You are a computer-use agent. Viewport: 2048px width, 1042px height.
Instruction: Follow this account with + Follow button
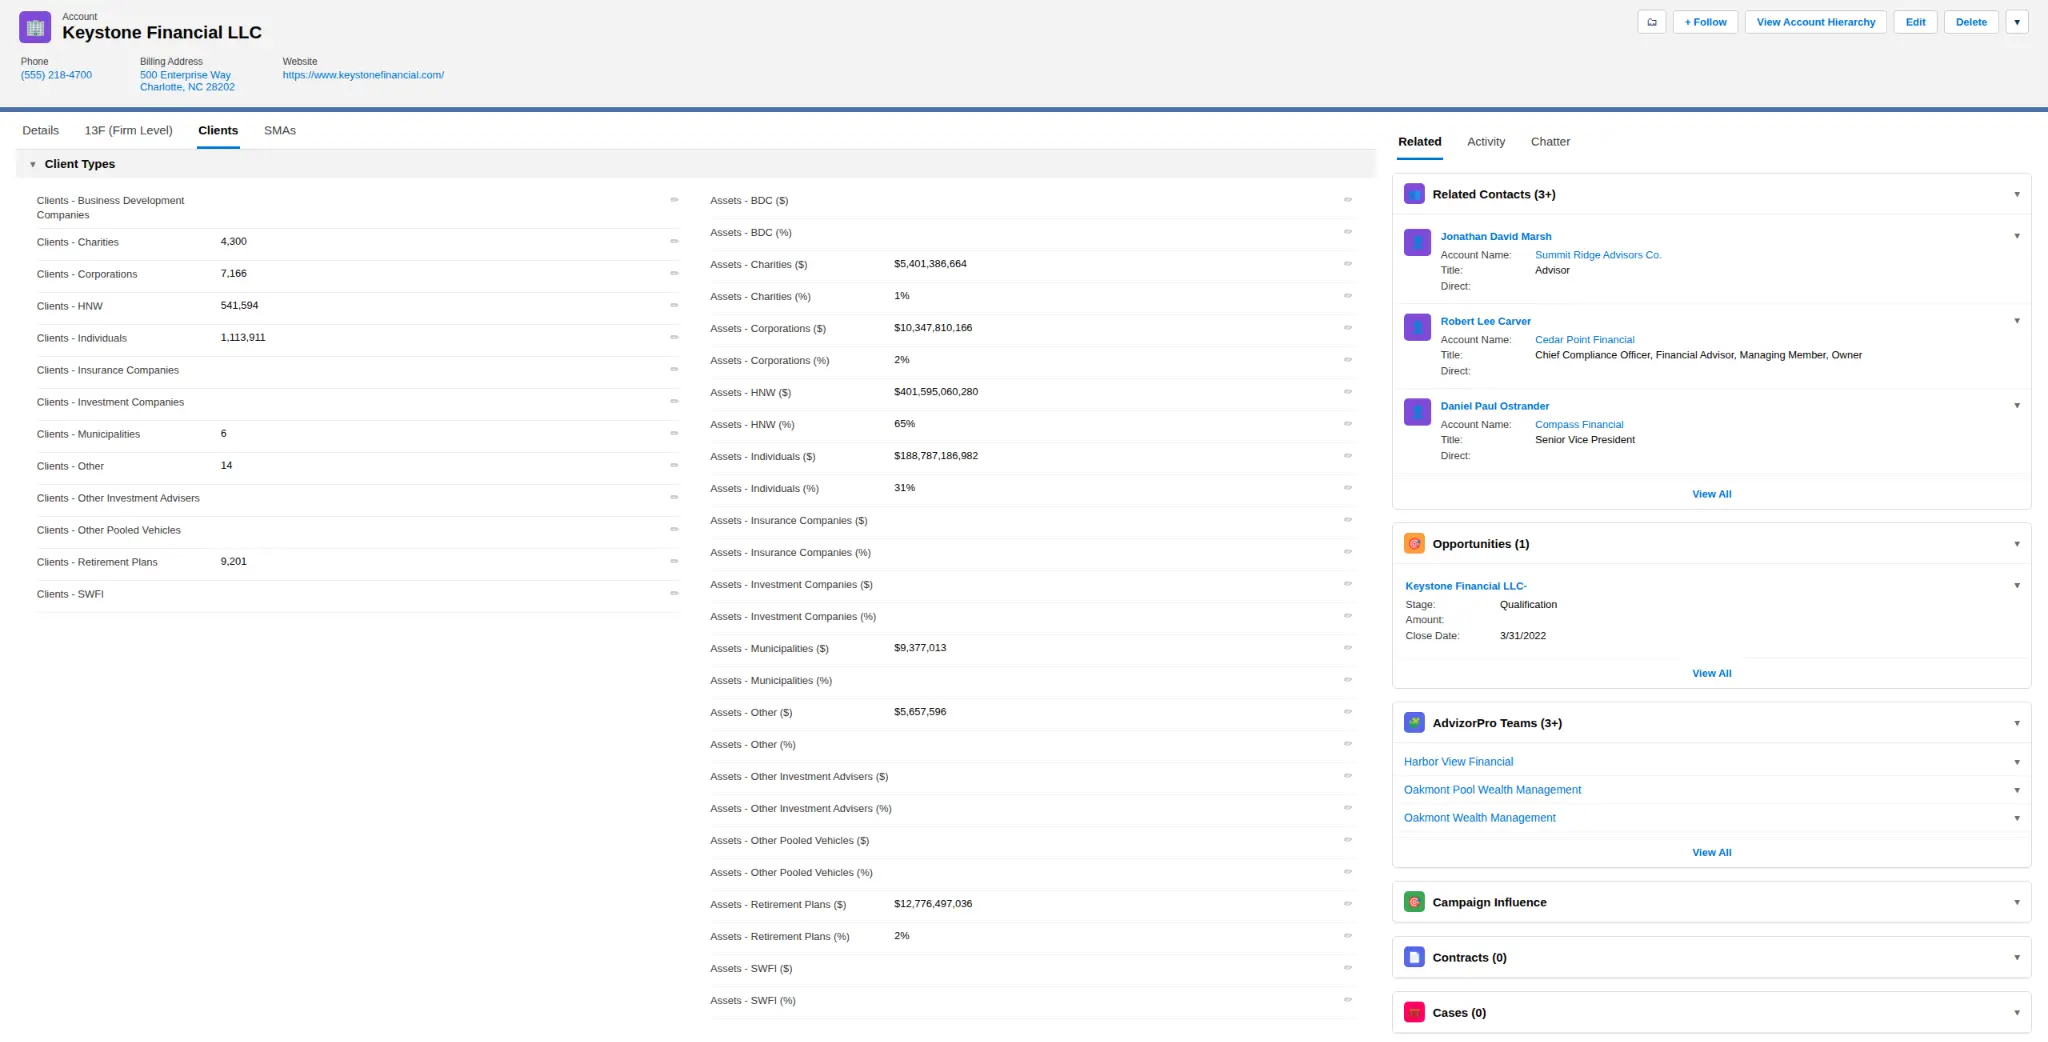coord(1706,22)
